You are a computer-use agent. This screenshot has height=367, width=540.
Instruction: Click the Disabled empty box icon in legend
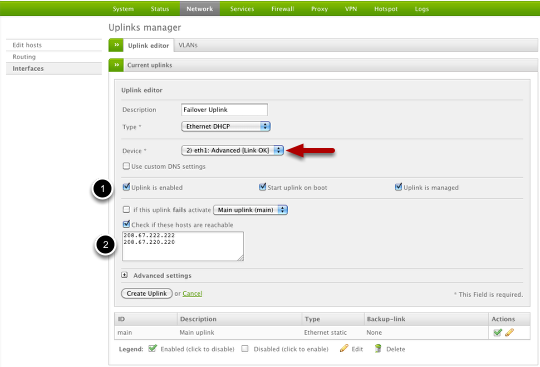245,349
